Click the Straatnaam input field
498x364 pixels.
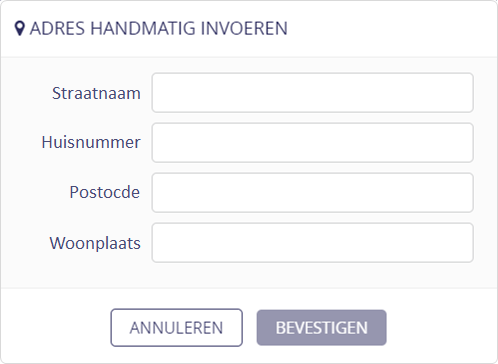[x=313, y=93]
